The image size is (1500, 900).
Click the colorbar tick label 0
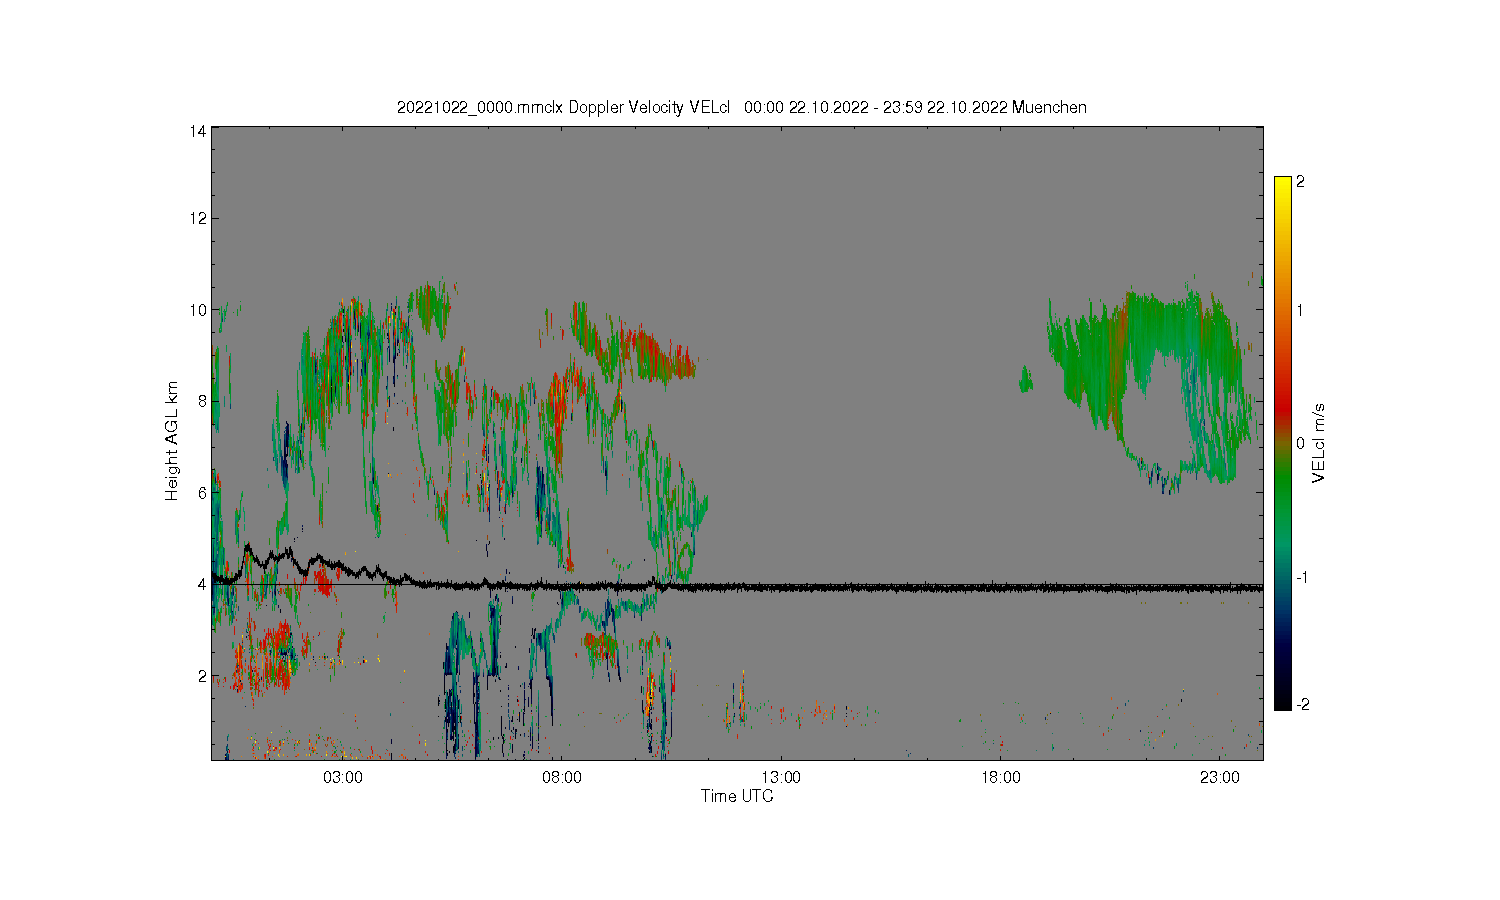[x=1300, y=443]
